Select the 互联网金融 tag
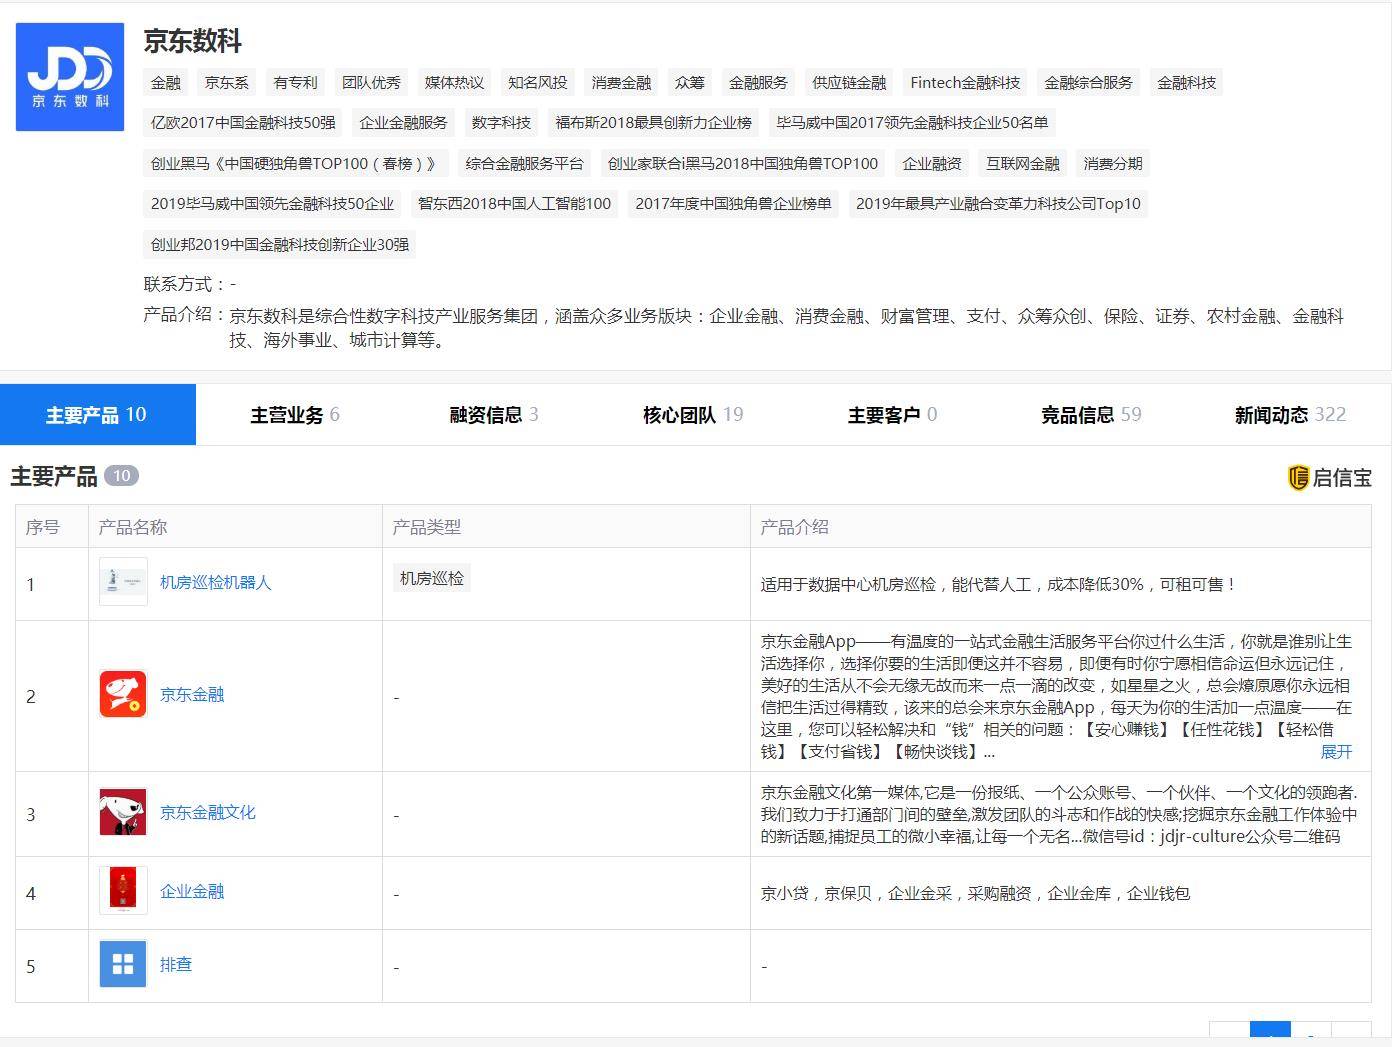The image size is (1392, 1047). 1022,163
